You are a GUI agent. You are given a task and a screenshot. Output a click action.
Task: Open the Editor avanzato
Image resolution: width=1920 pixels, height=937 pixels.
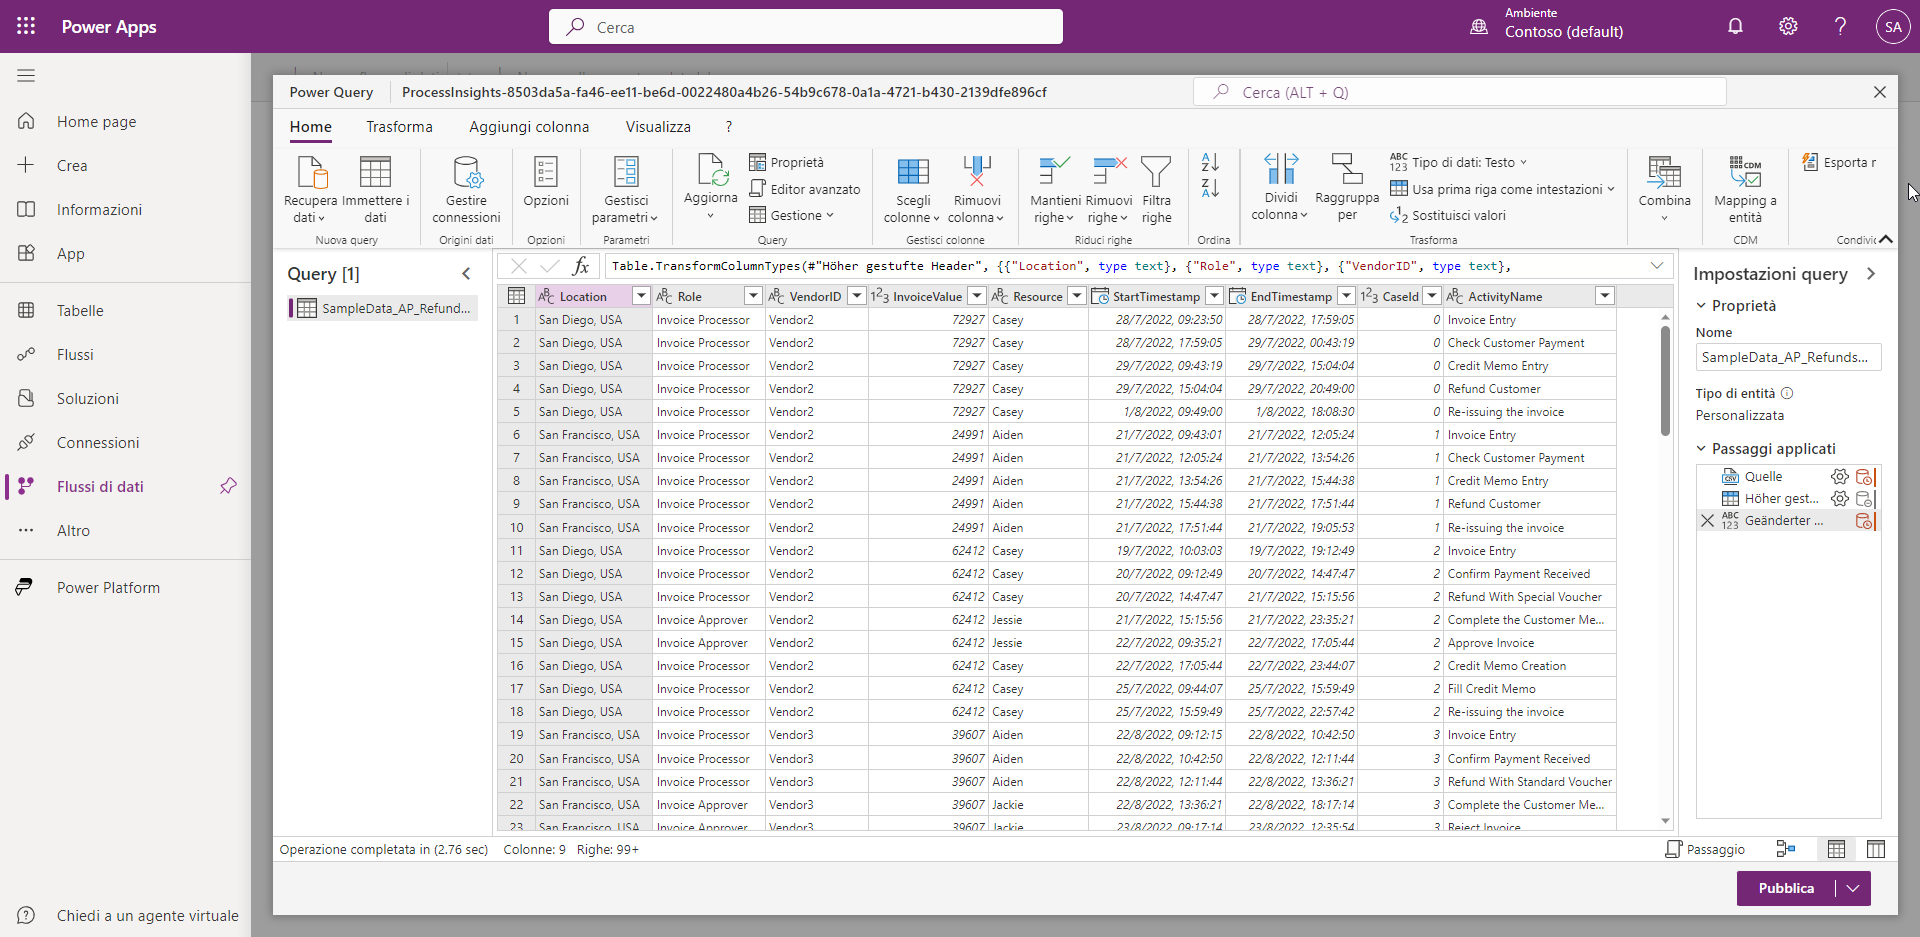click(x=805, y=189)
